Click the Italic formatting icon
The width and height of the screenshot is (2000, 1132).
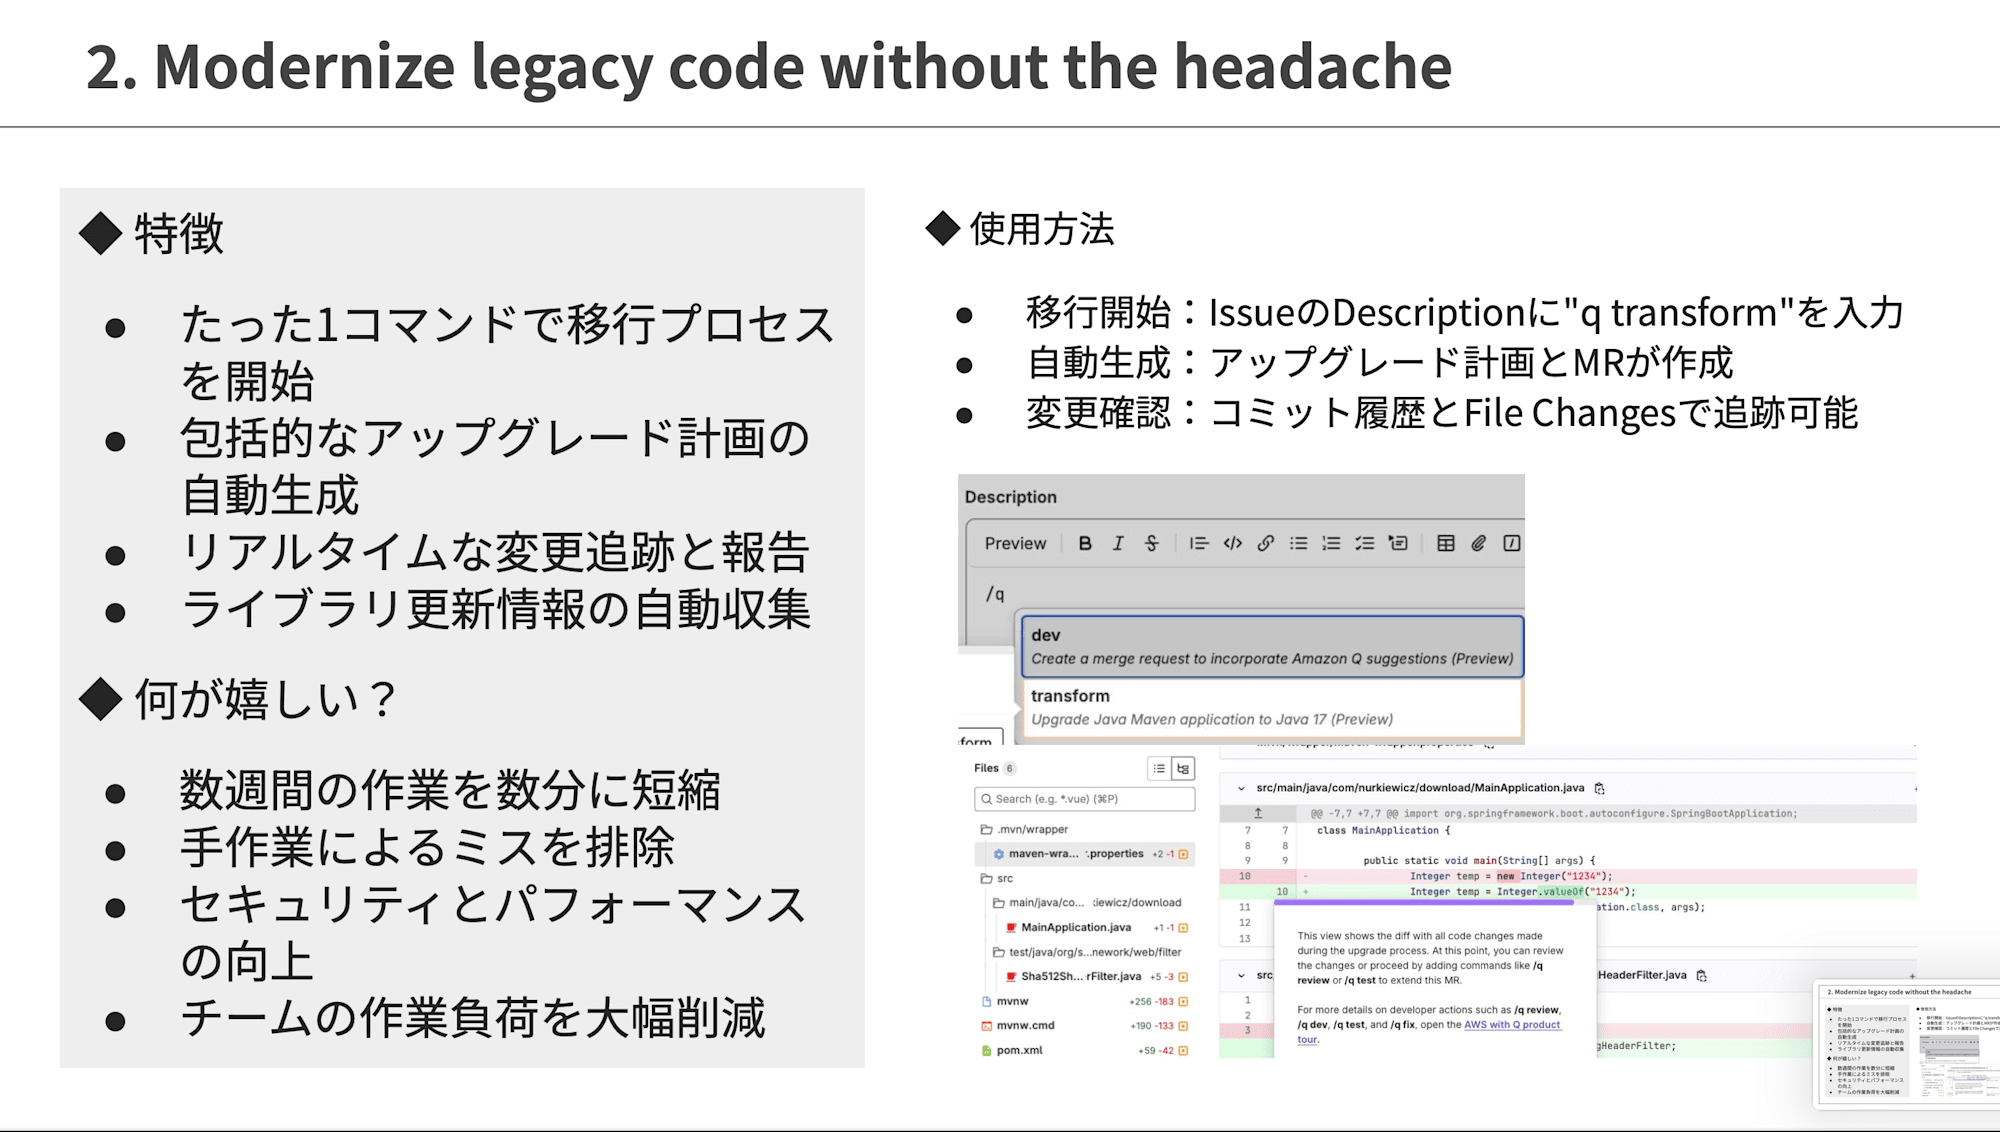[x=1118, y=543]
